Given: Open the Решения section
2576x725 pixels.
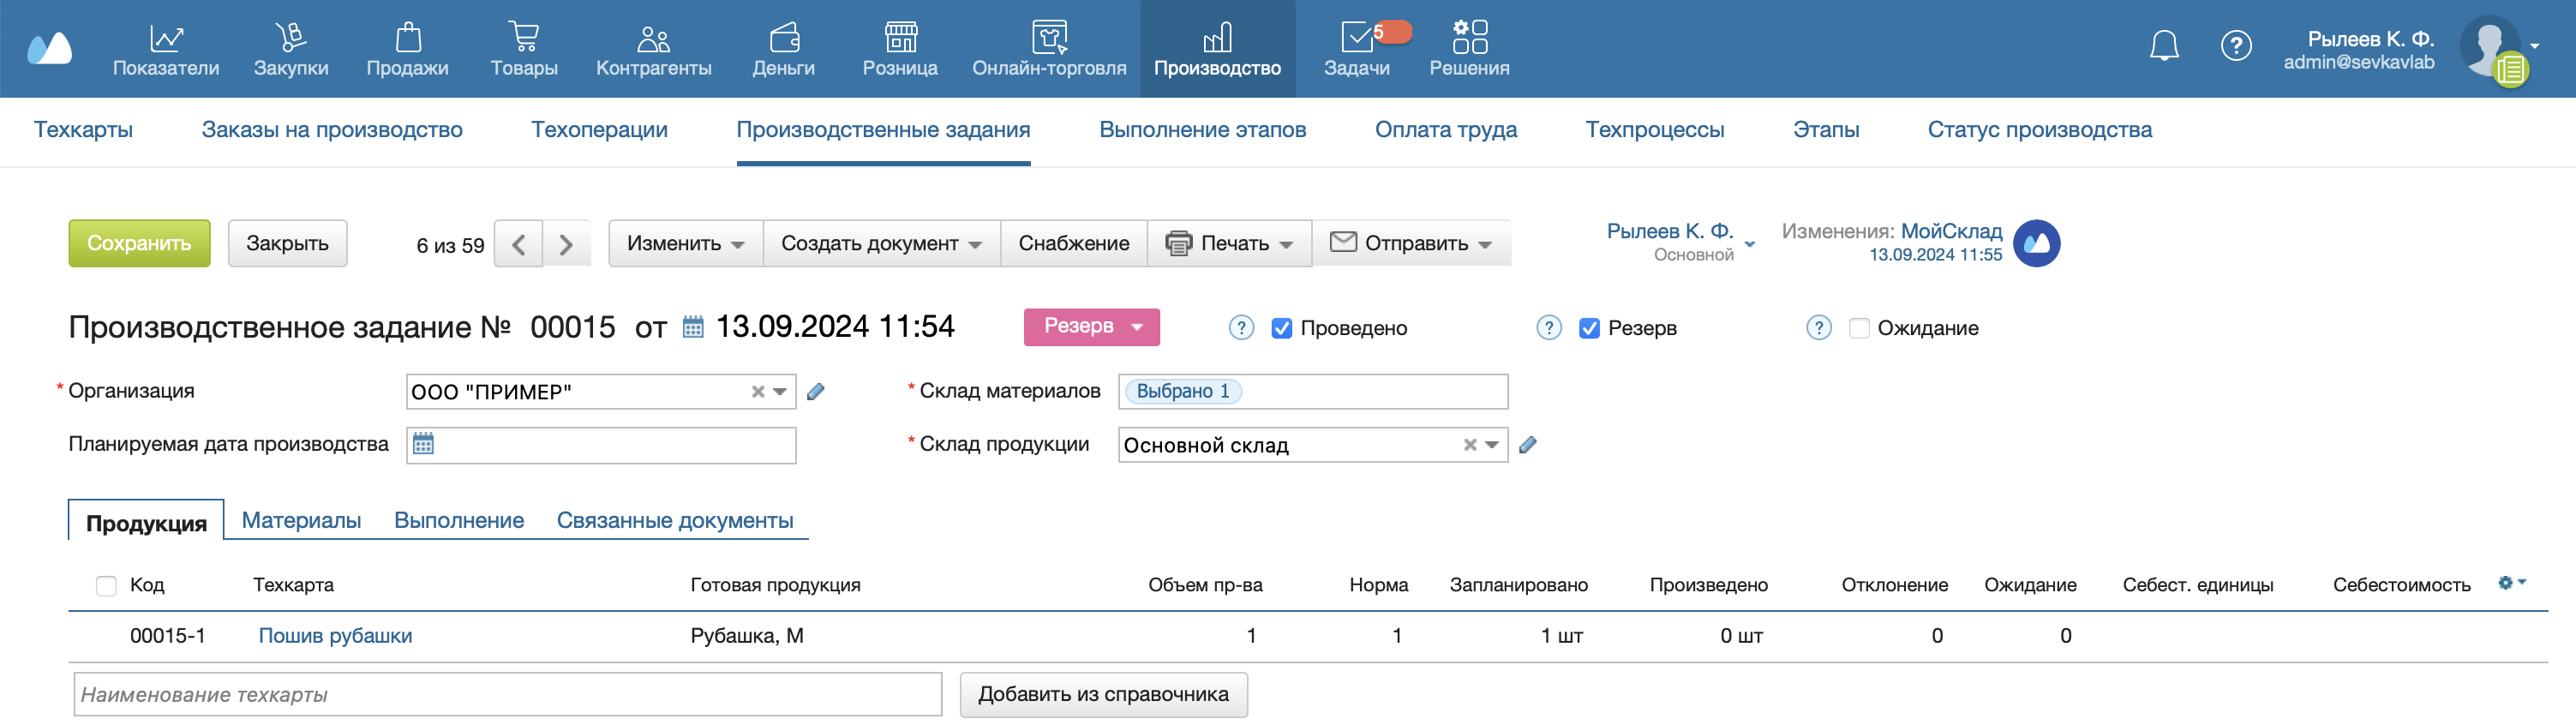Looking at the screenshot, I should pyautogui.click(x=1469, y=49).
